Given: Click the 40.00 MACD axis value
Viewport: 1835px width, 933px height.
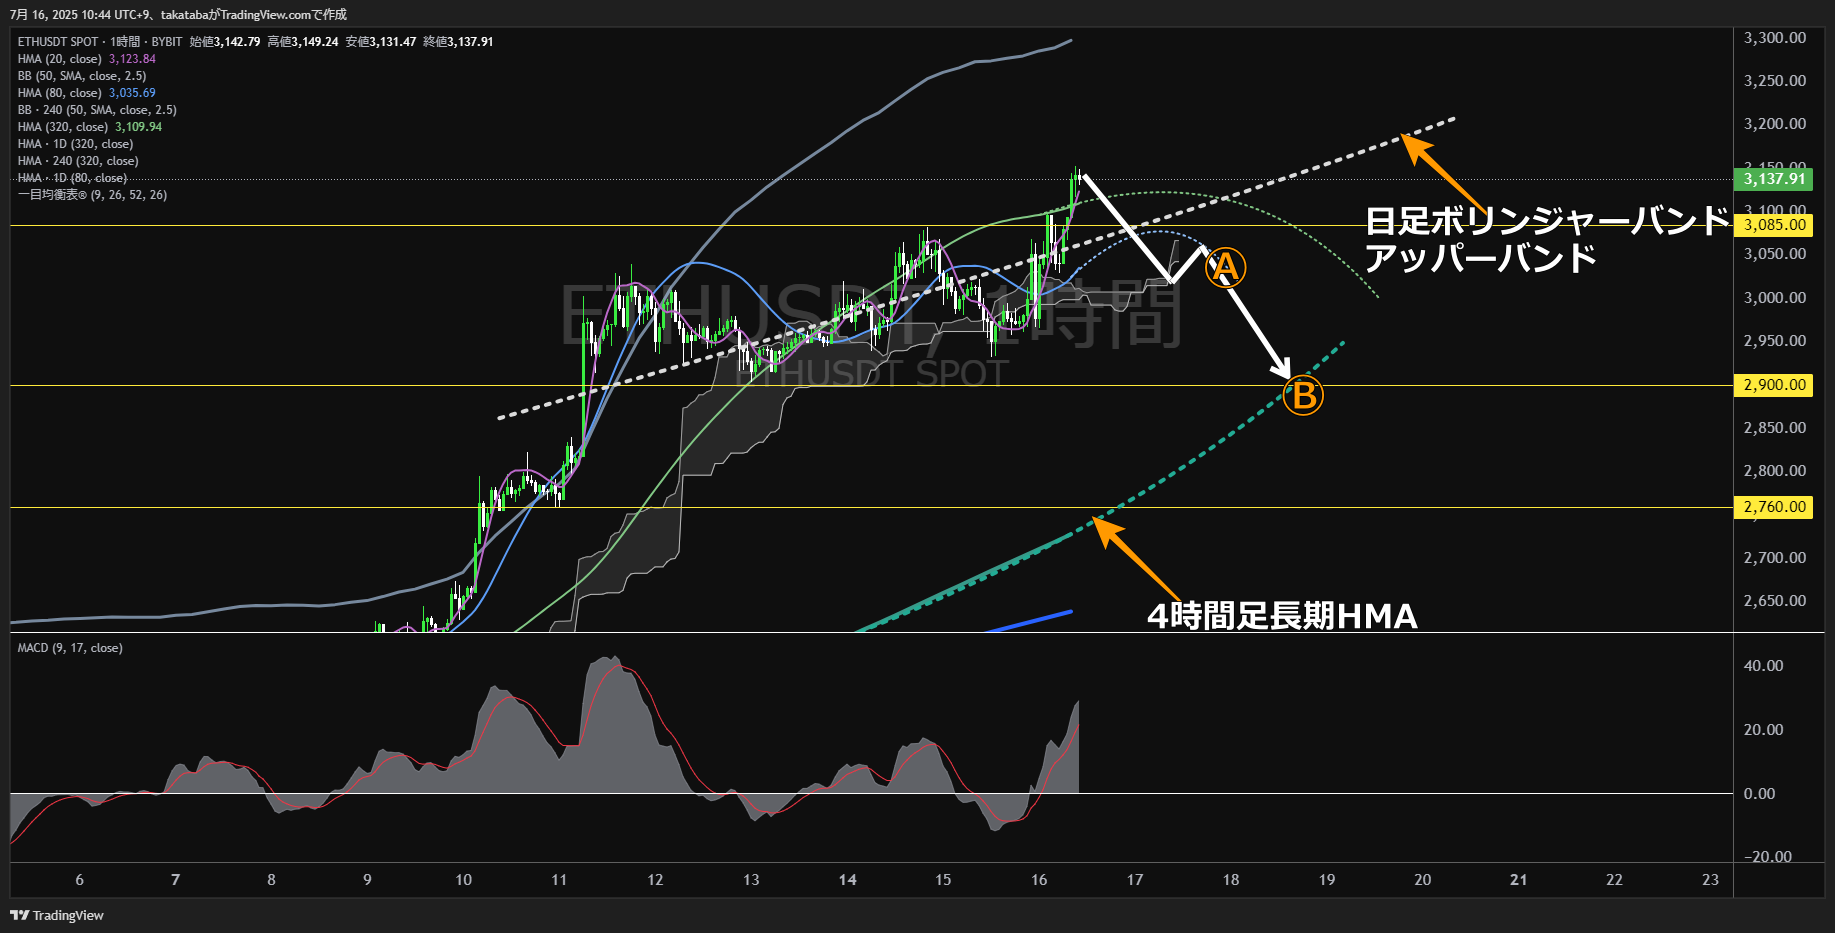Looking at the screenshot, I should (1764, 666).
